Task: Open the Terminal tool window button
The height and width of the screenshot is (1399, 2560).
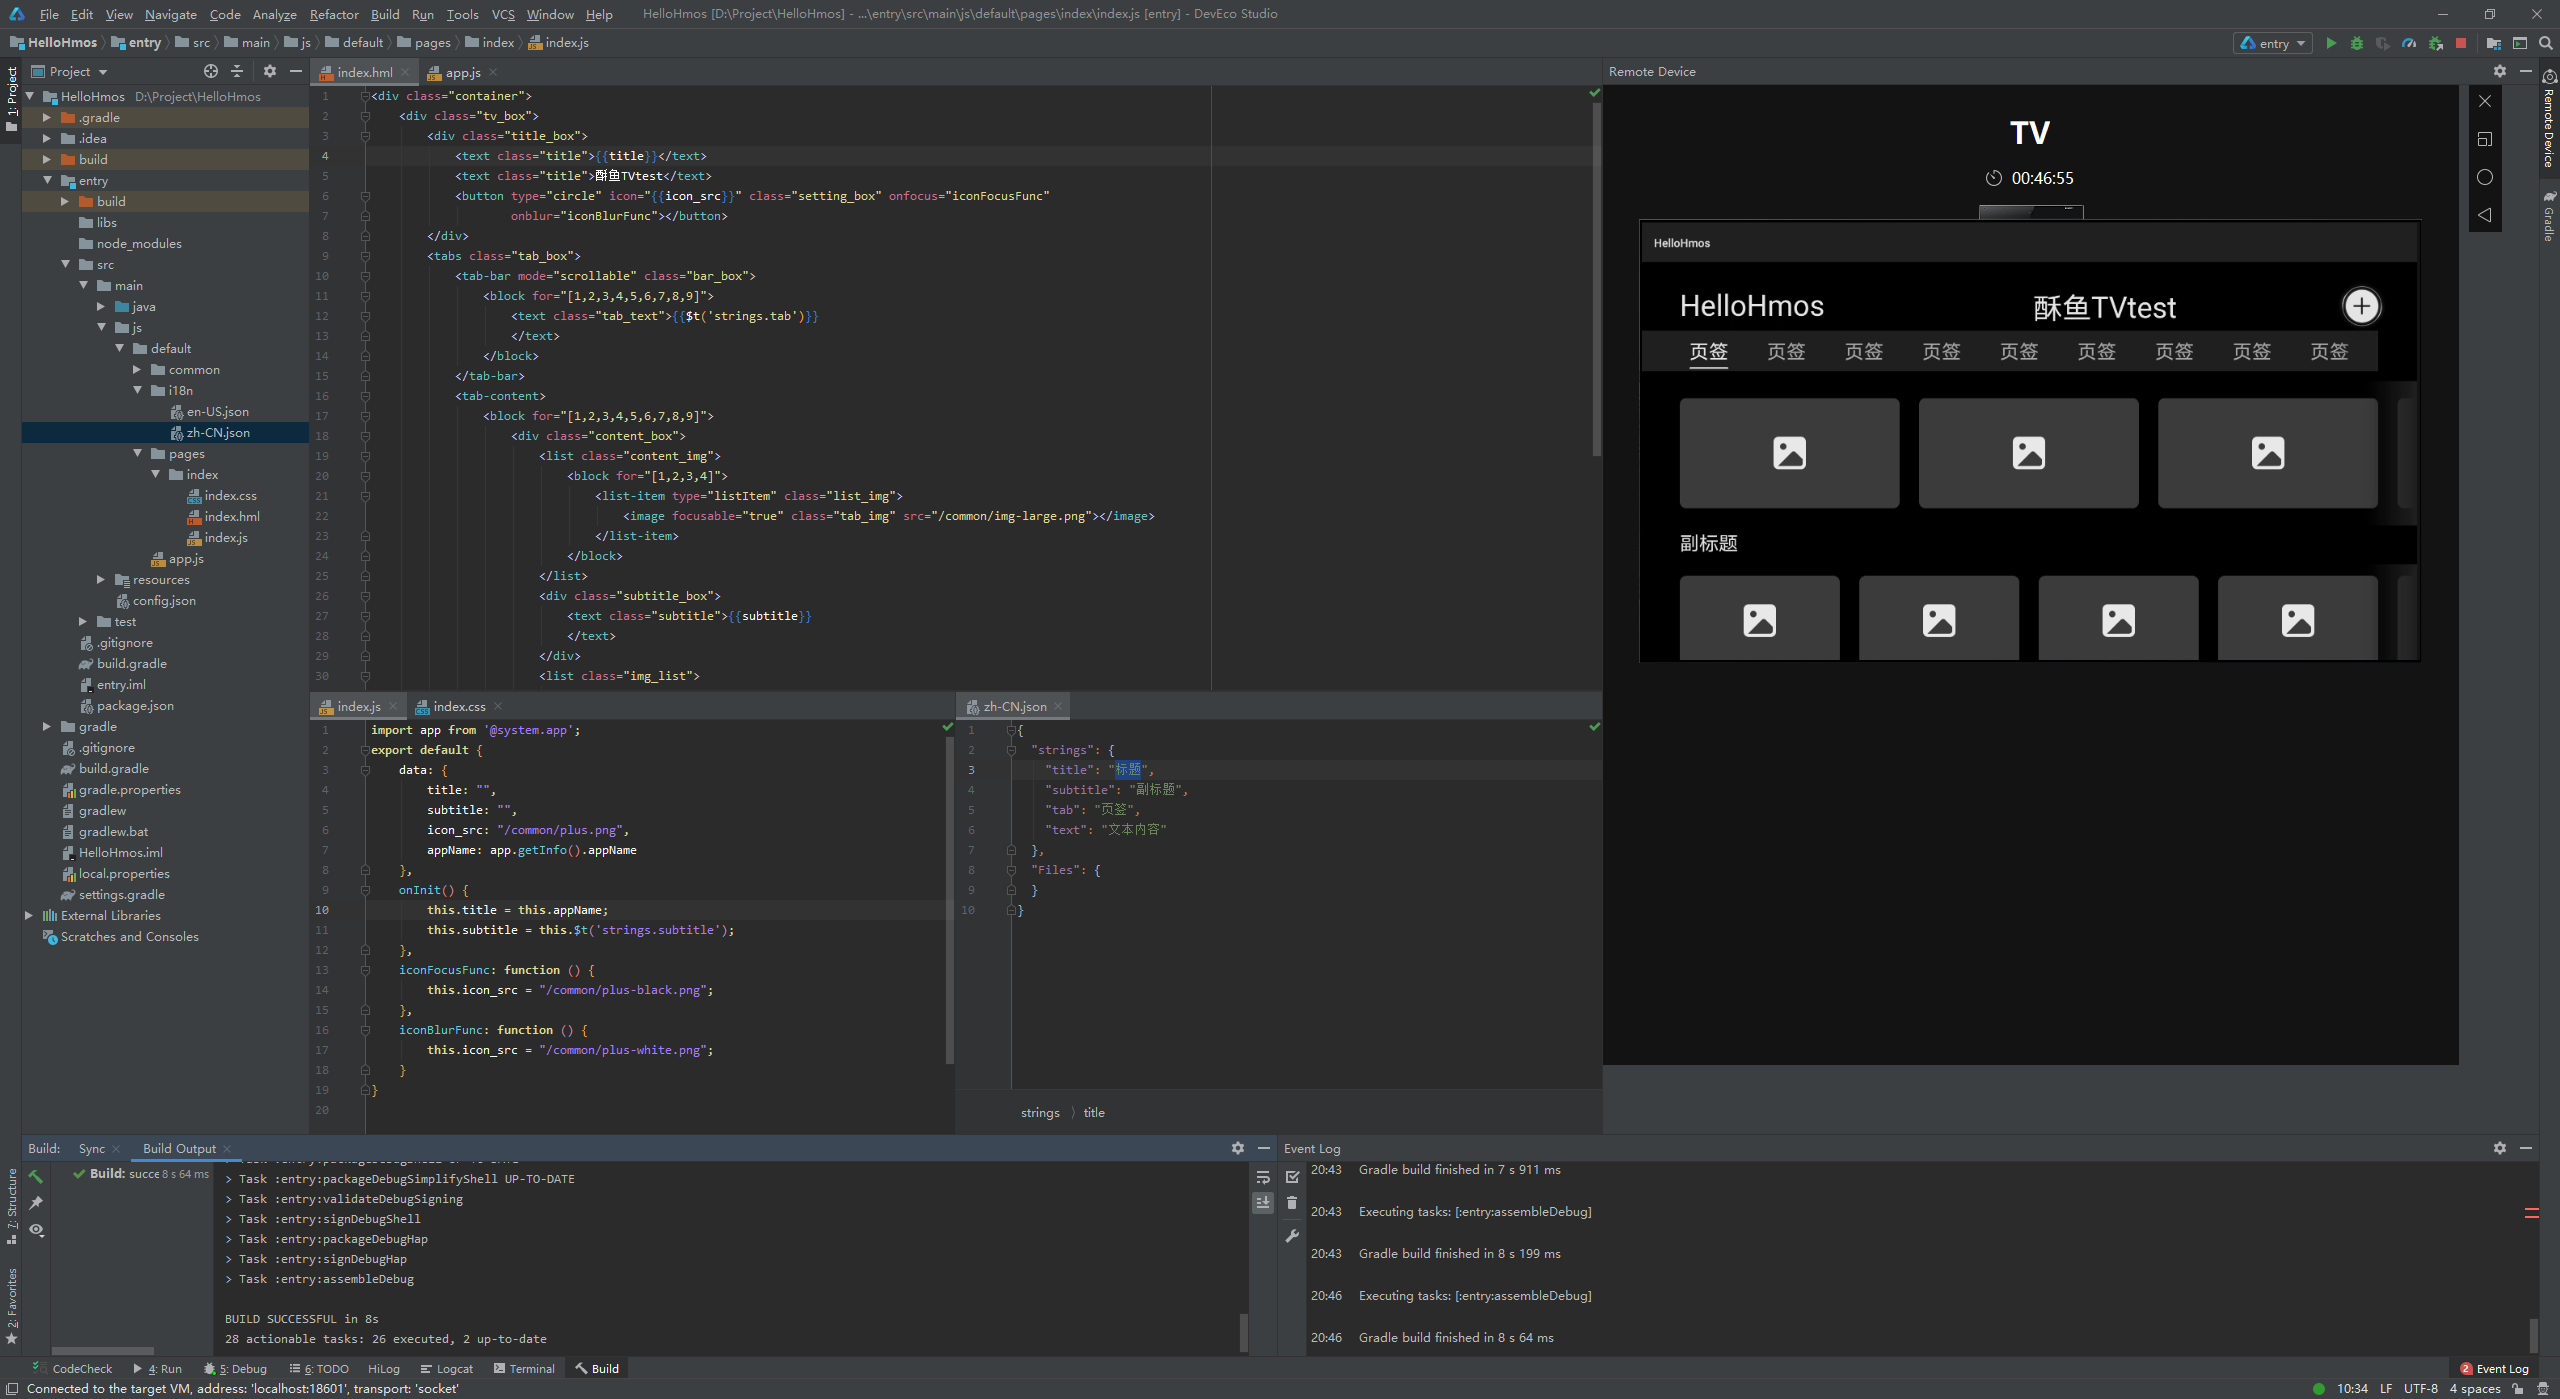Action: click(x=524, y=1369)
